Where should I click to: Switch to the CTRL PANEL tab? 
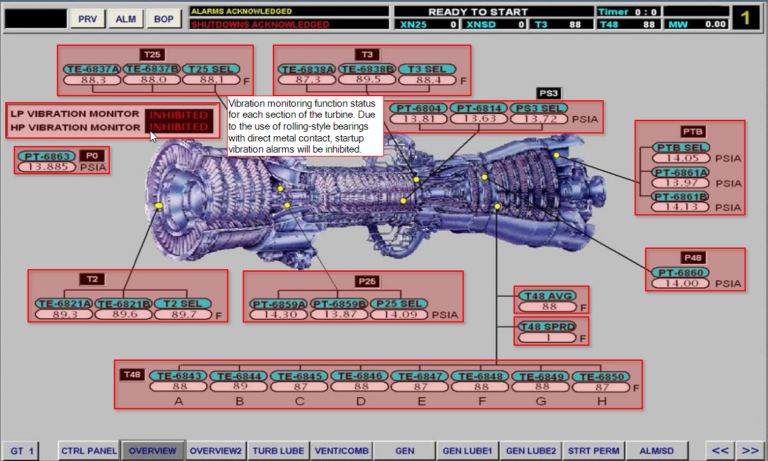coord(89,451)
